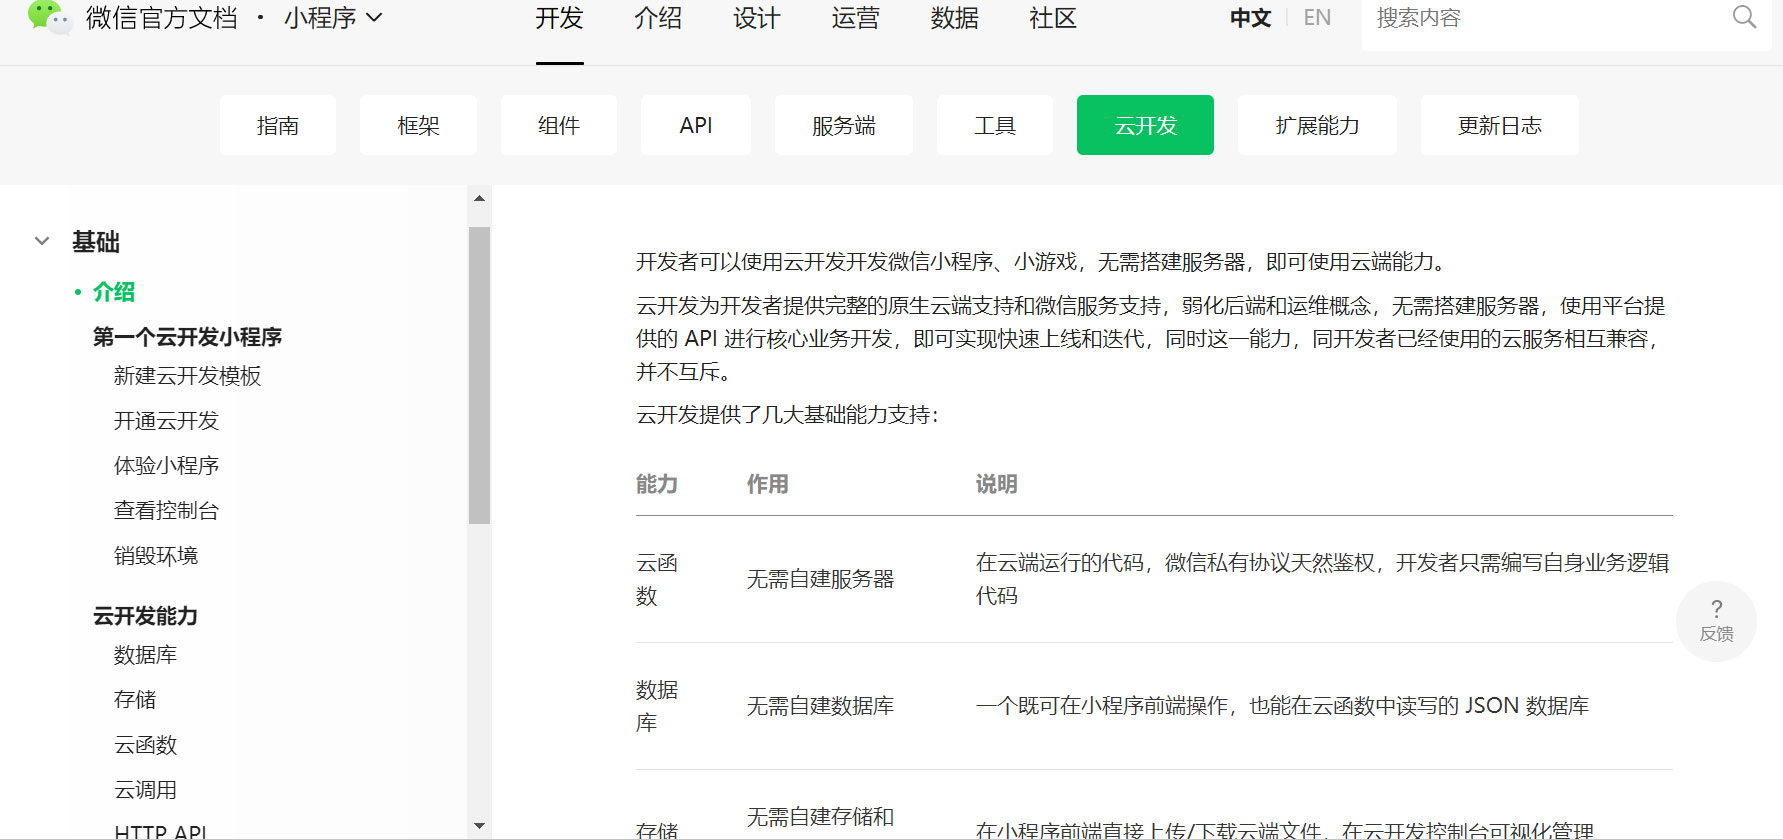Open 开通云开发 in sidebar
The height and width of the screenshot is (840, 1783).
coord(166,421)
